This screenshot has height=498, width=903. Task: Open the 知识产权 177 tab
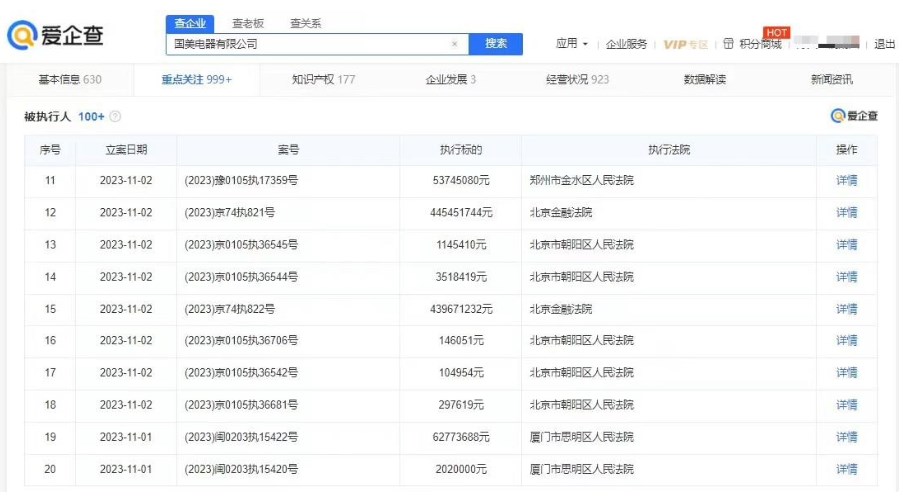point(323,79)
